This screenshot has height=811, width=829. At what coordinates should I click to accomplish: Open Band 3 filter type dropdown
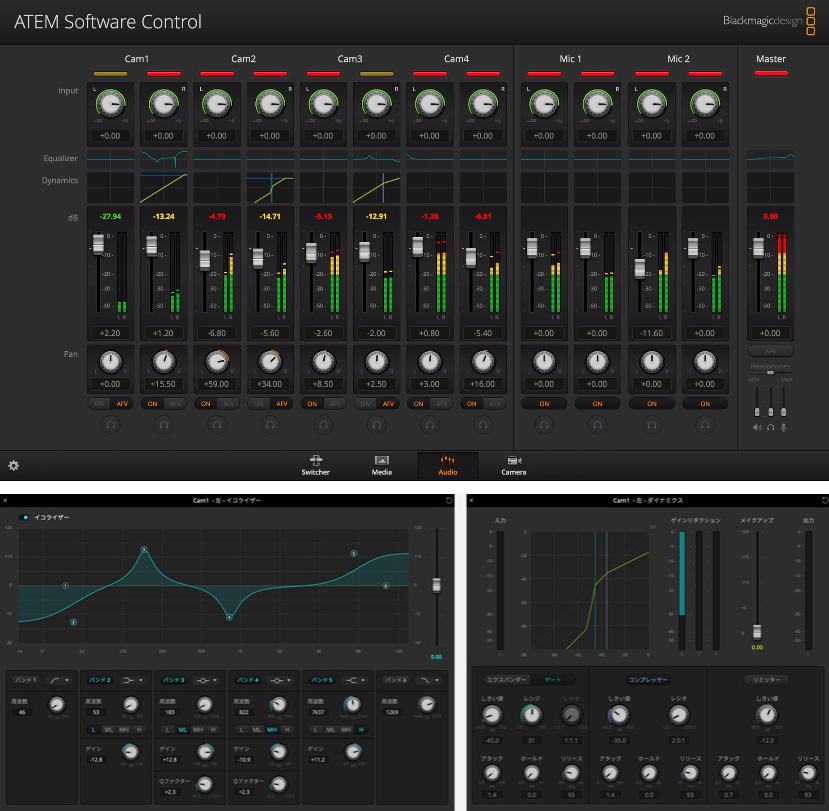pos(206,680)
